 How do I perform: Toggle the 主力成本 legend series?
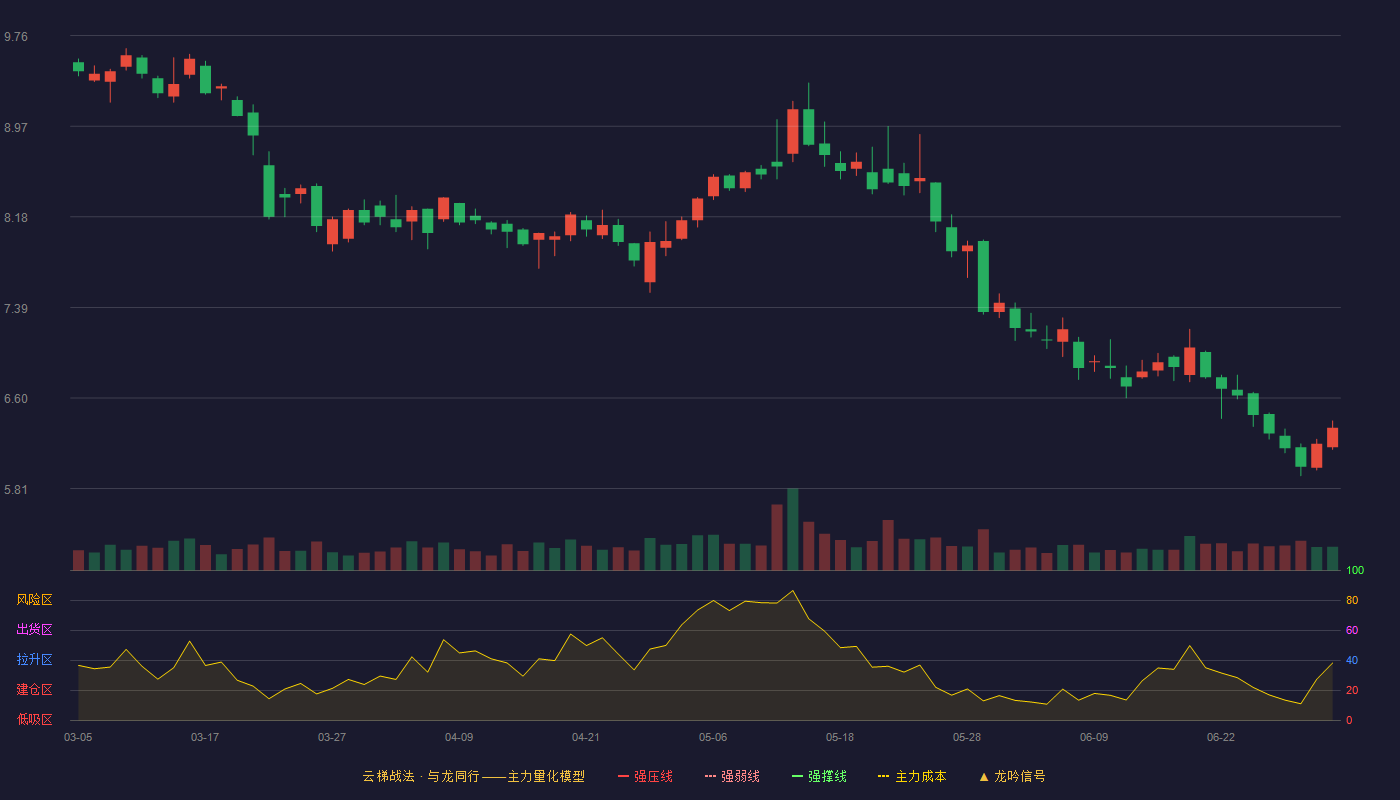point(912,776)
